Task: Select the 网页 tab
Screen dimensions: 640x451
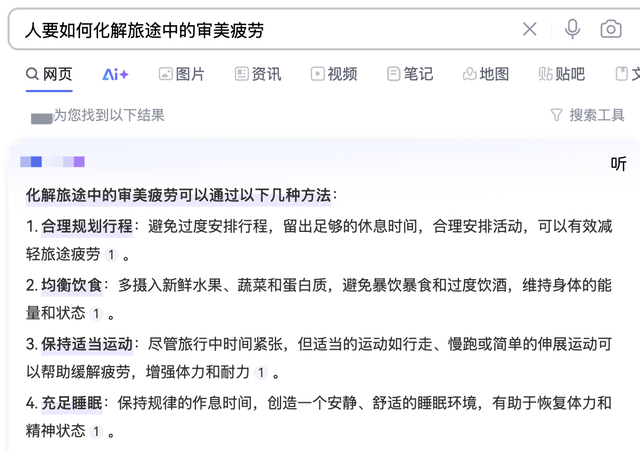Action: pos(49,74)
